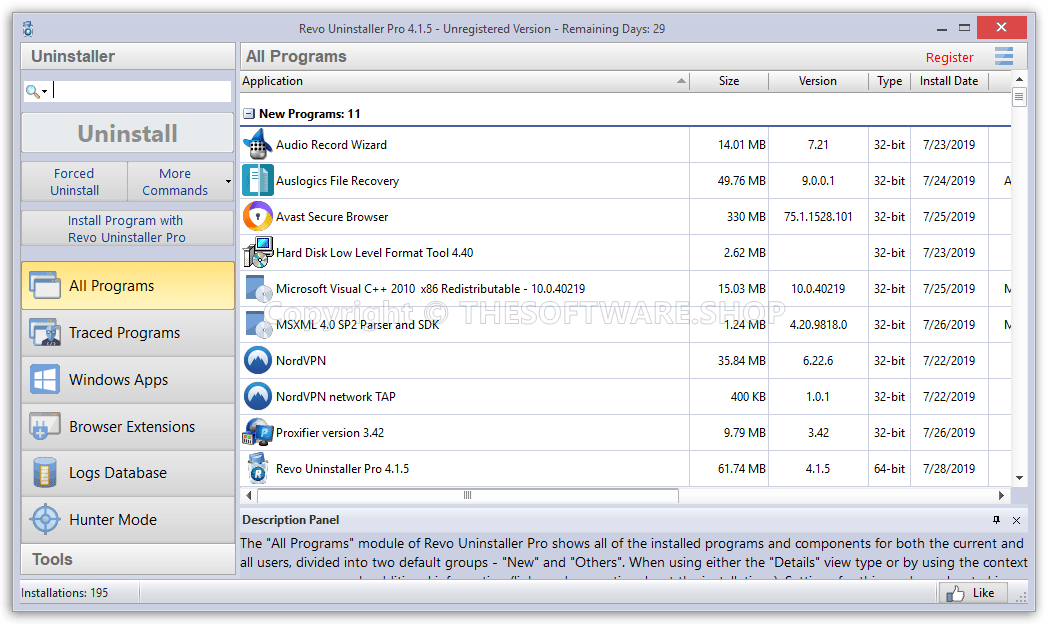Click the 75.1.1528.101 version cell
Viewport: 1048px width, 624px height.
[818, 216]
